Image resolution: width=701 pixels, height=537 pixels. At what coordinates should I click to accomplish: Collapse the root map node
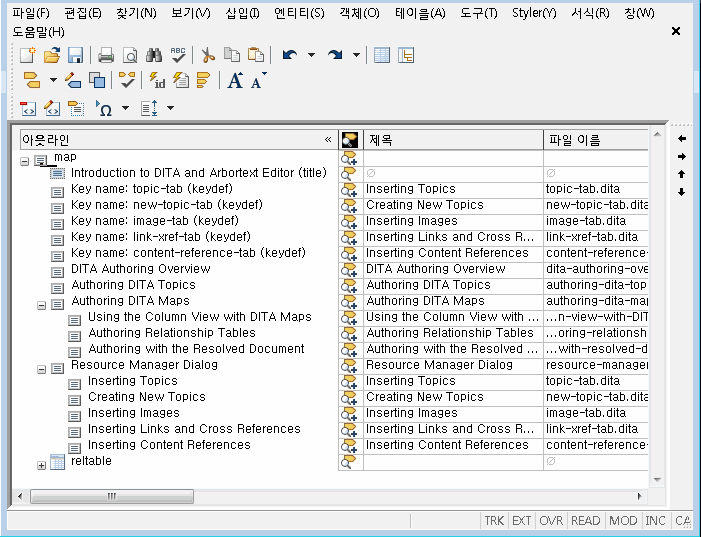(x=25, y=161)
